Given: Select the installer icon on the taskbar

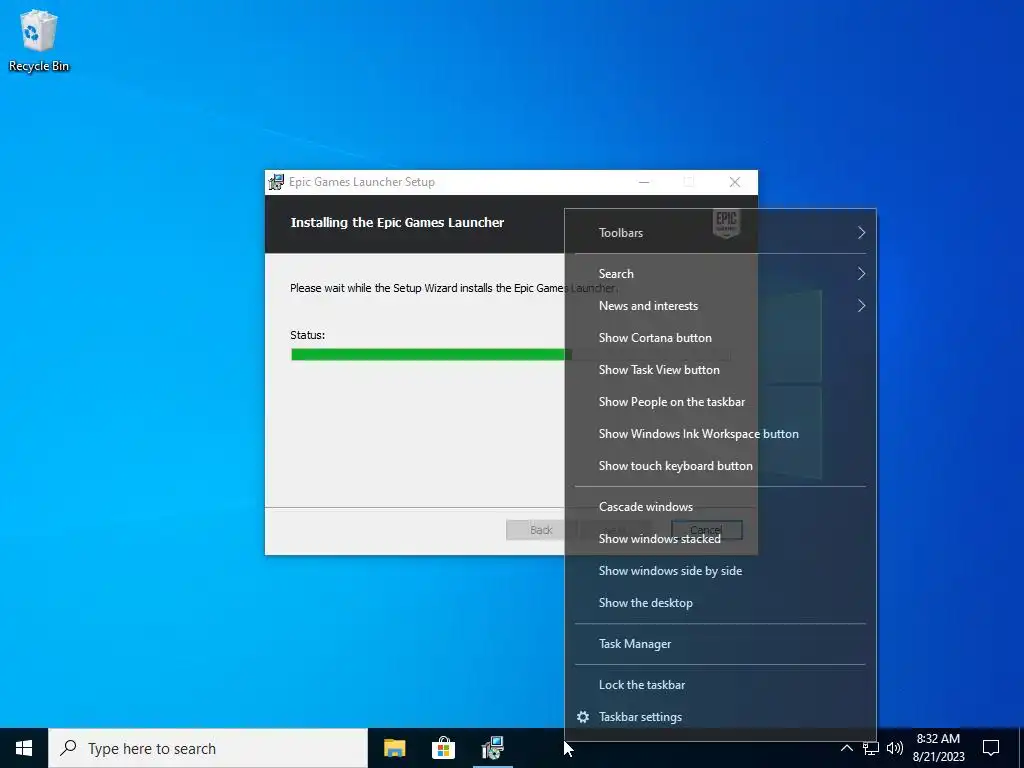Looking at the screenshot, I should pos(492,748).
